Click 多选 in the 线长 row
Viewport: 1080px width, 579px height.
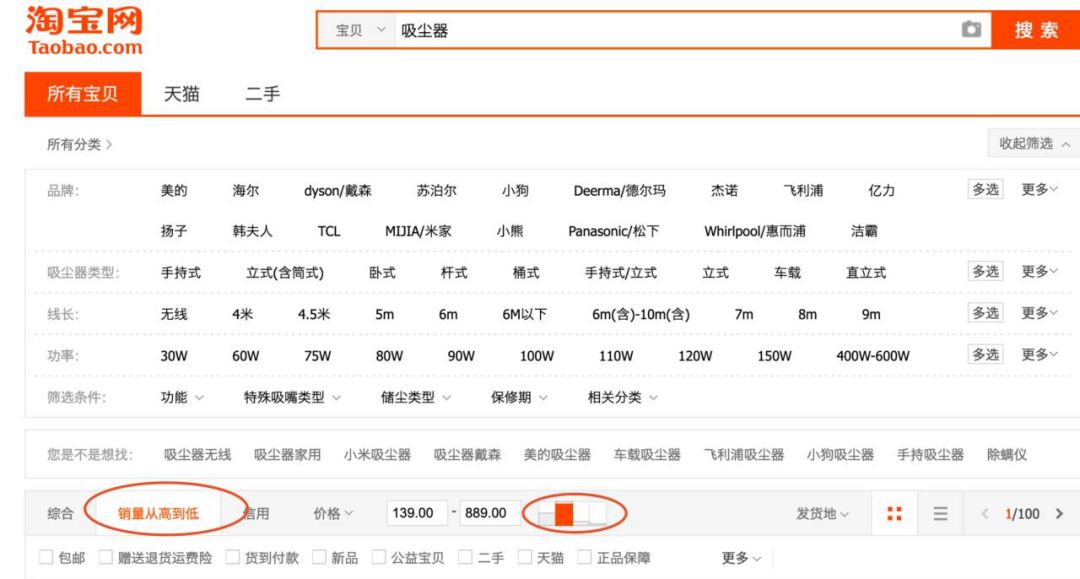click(x=985, y=313)
